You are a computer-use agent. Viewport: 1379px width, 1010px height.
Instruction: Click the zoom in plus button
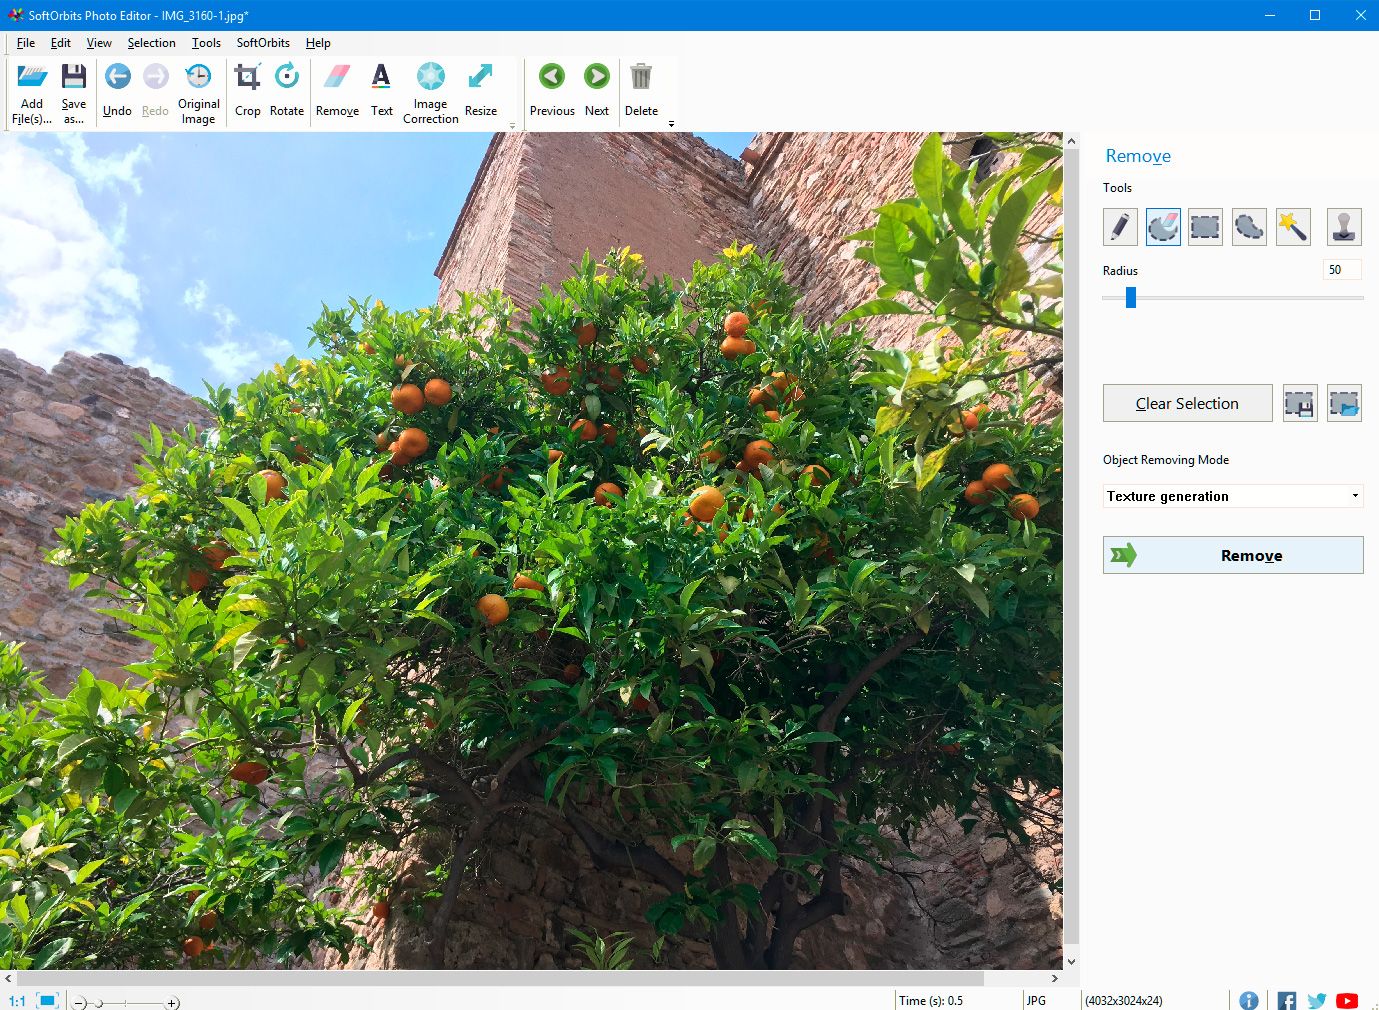click(172, 1002)
